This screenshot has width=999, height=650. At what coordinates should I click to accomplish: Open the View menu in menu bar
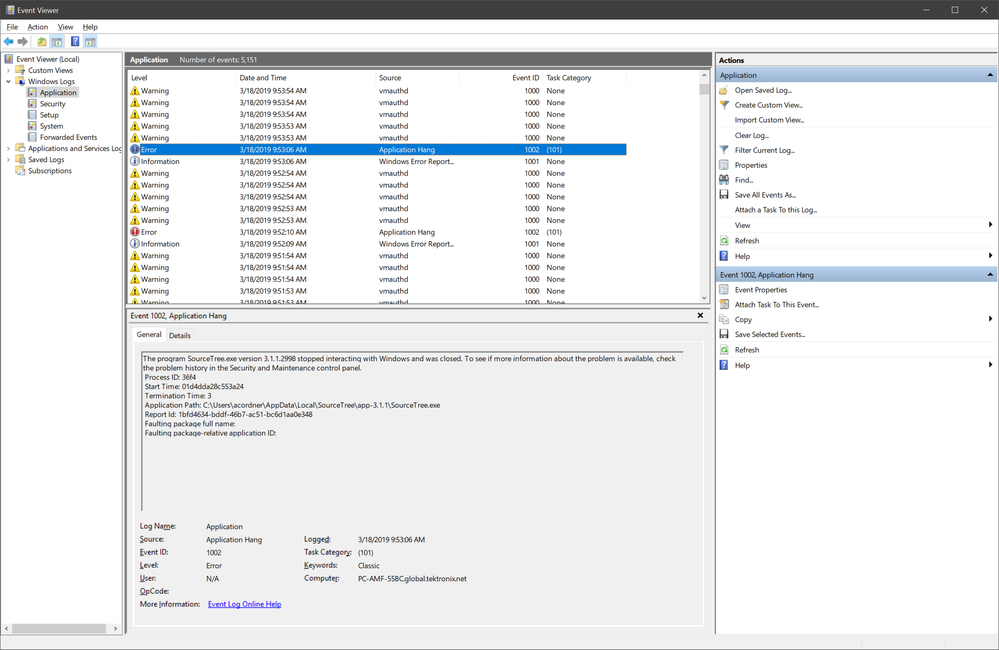[x=65, y=27]
